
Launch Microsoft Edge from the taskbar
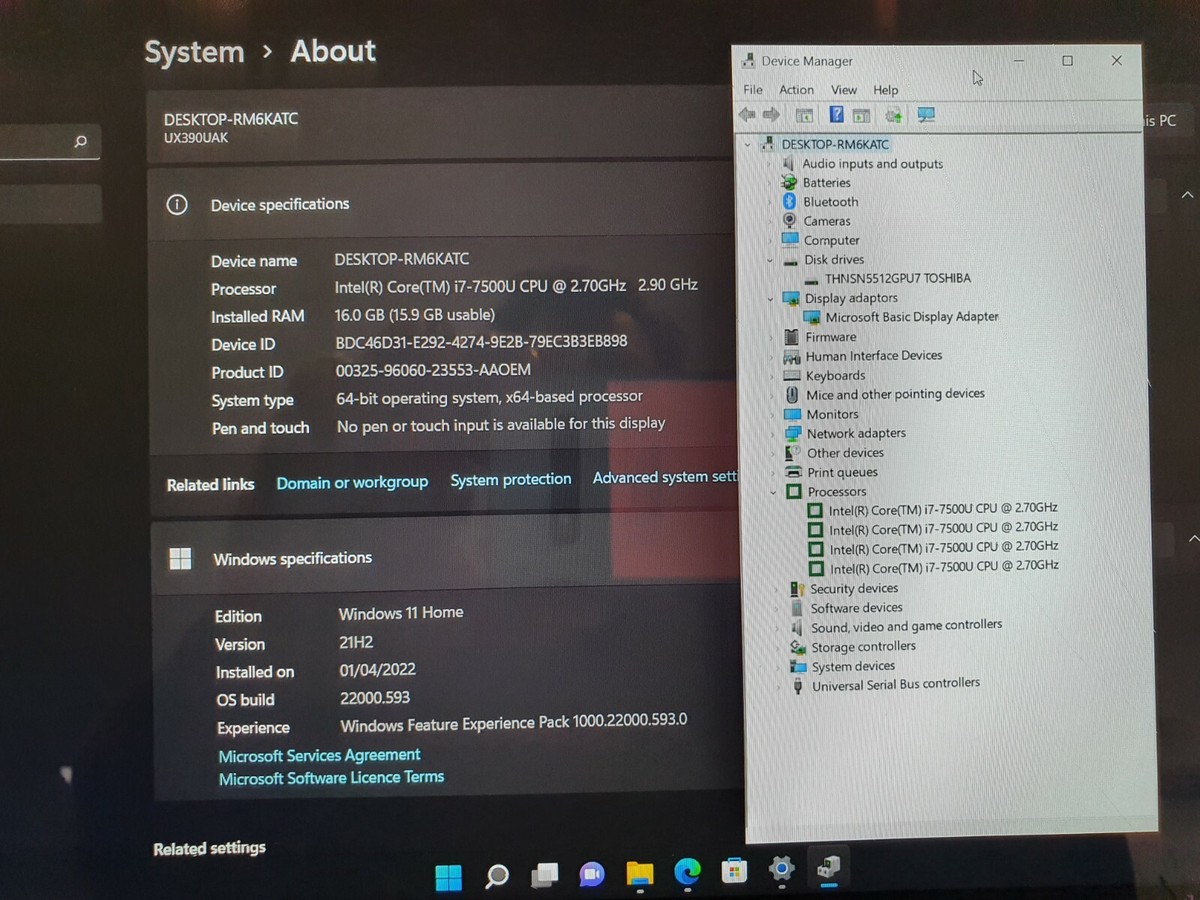coord(687,872)
